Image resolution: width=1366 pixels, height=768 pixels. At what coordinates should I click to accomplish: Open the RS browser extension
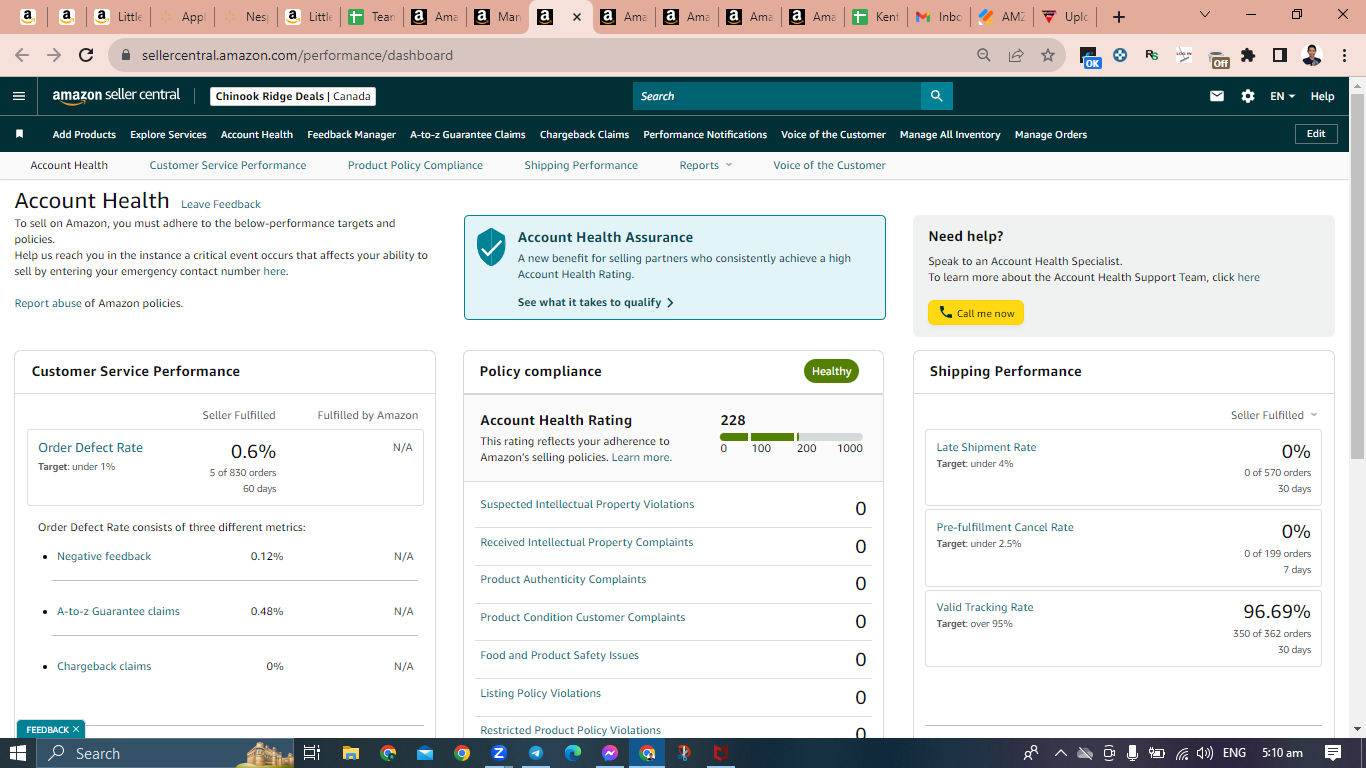click(1152, 55)
